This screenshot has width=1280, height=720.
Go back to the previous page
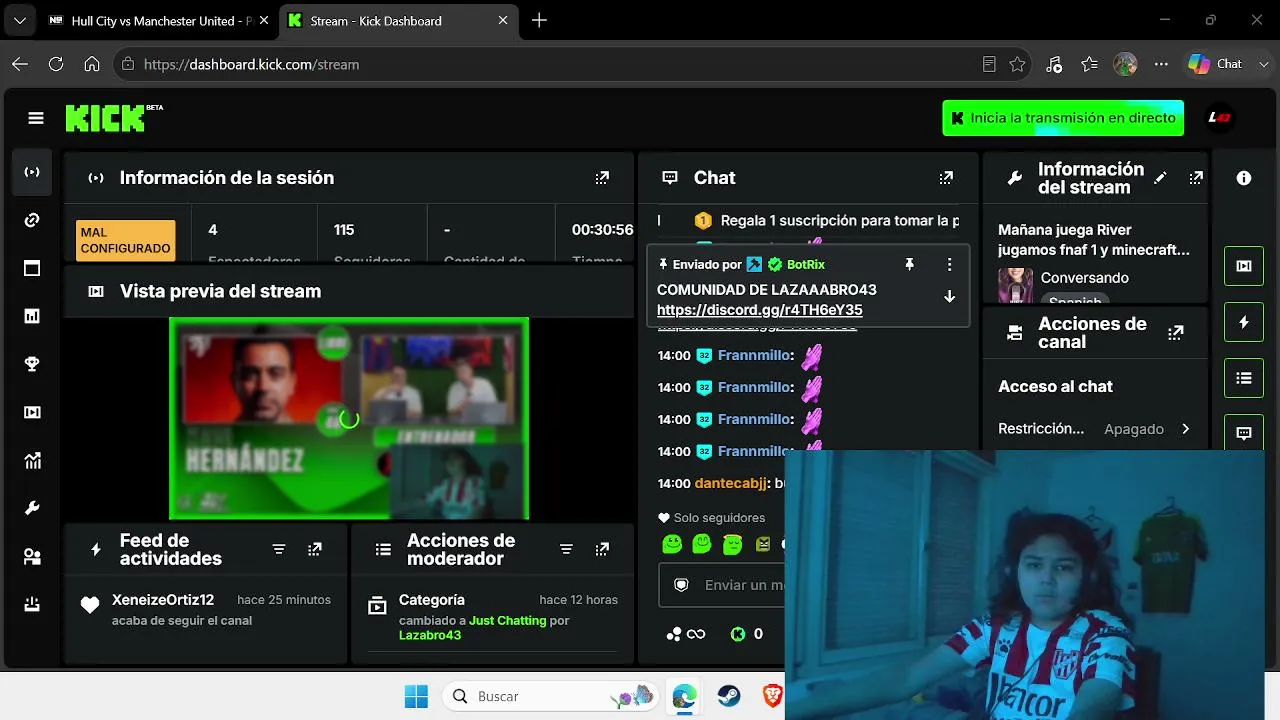pos(20,64)
